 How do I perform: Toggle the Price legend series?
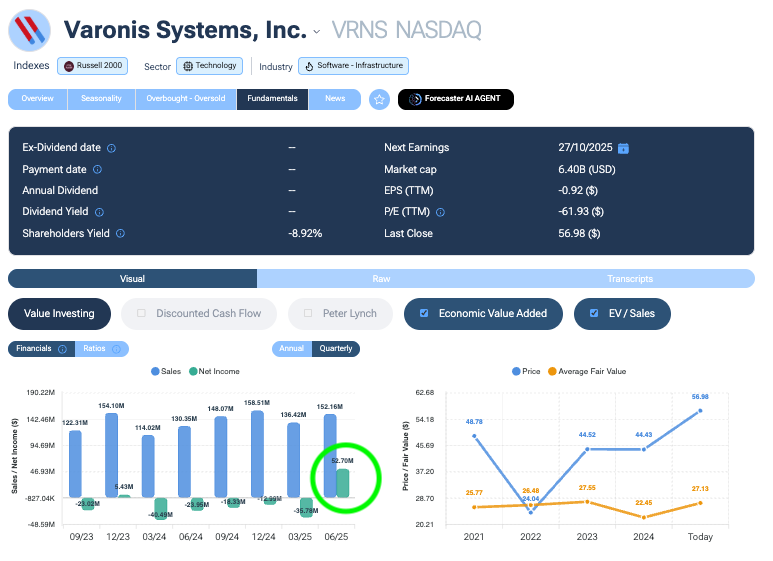(526, 371)
